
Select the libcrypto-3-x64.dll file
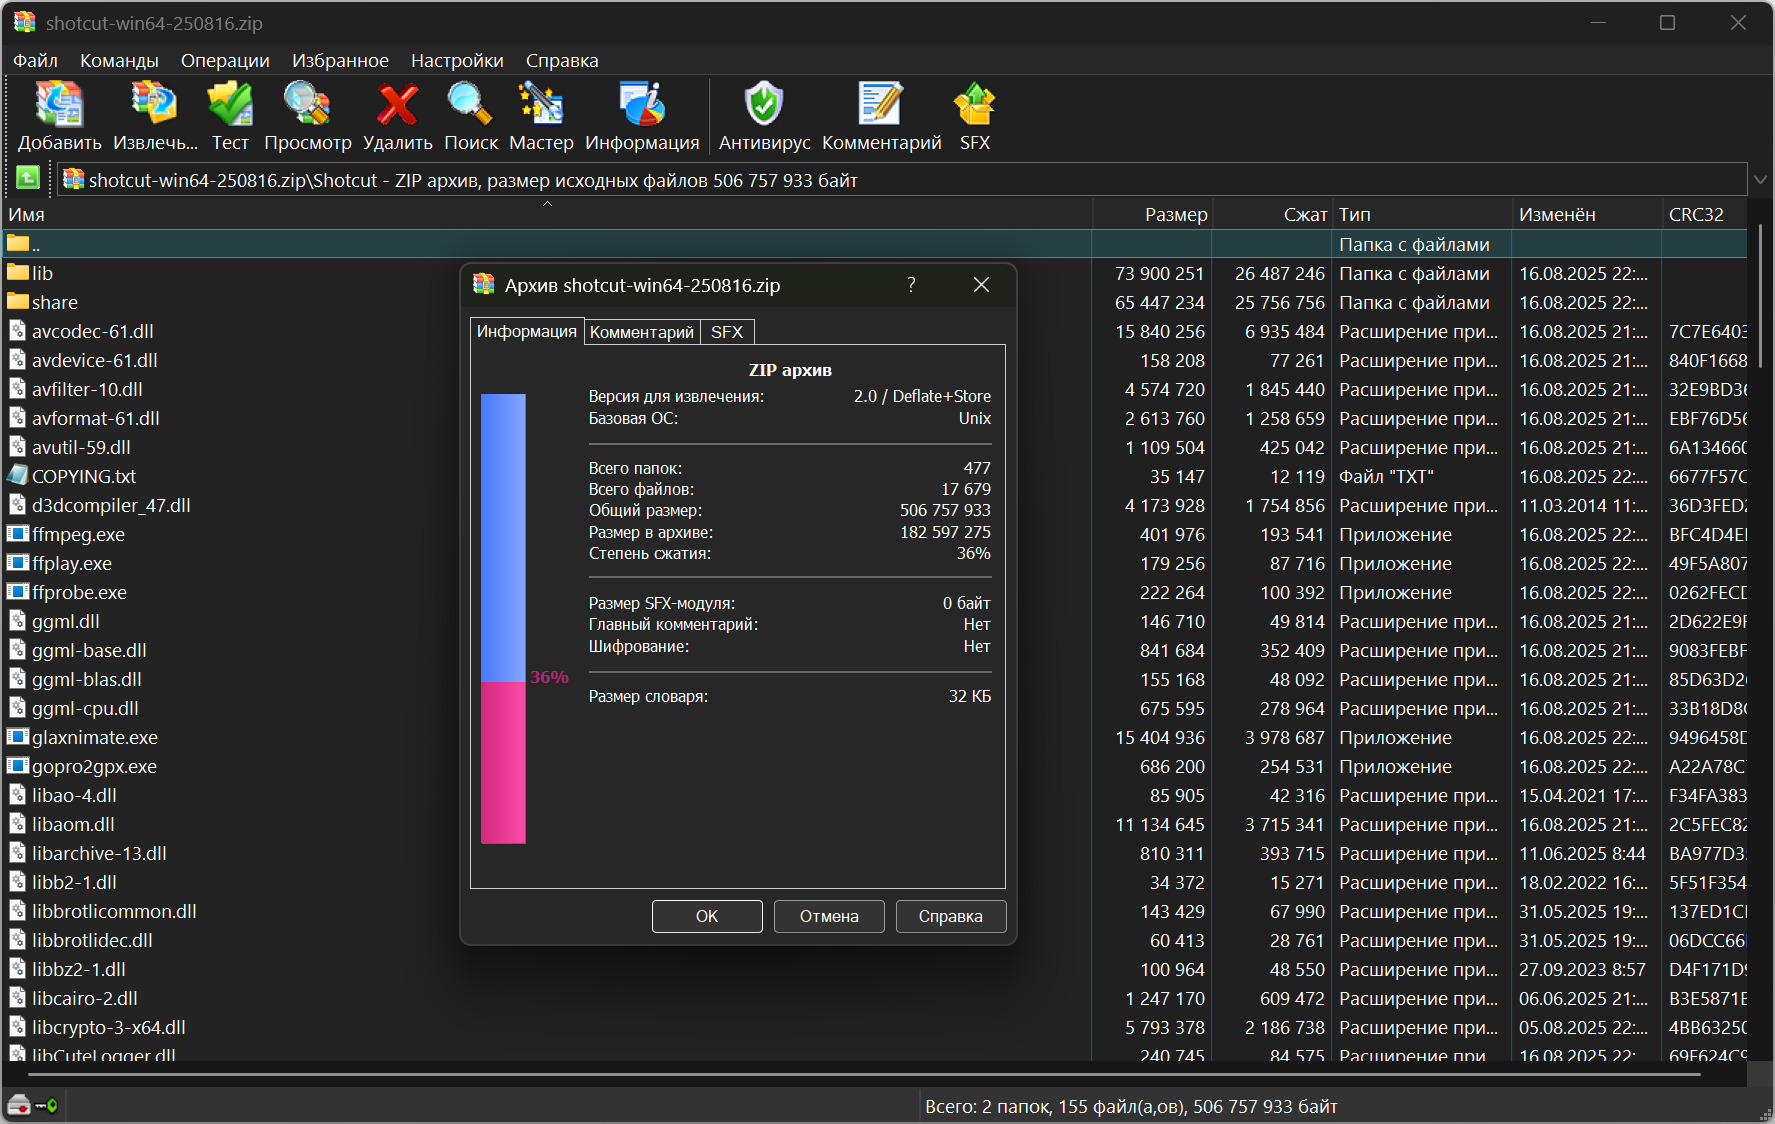(108, 1027)
